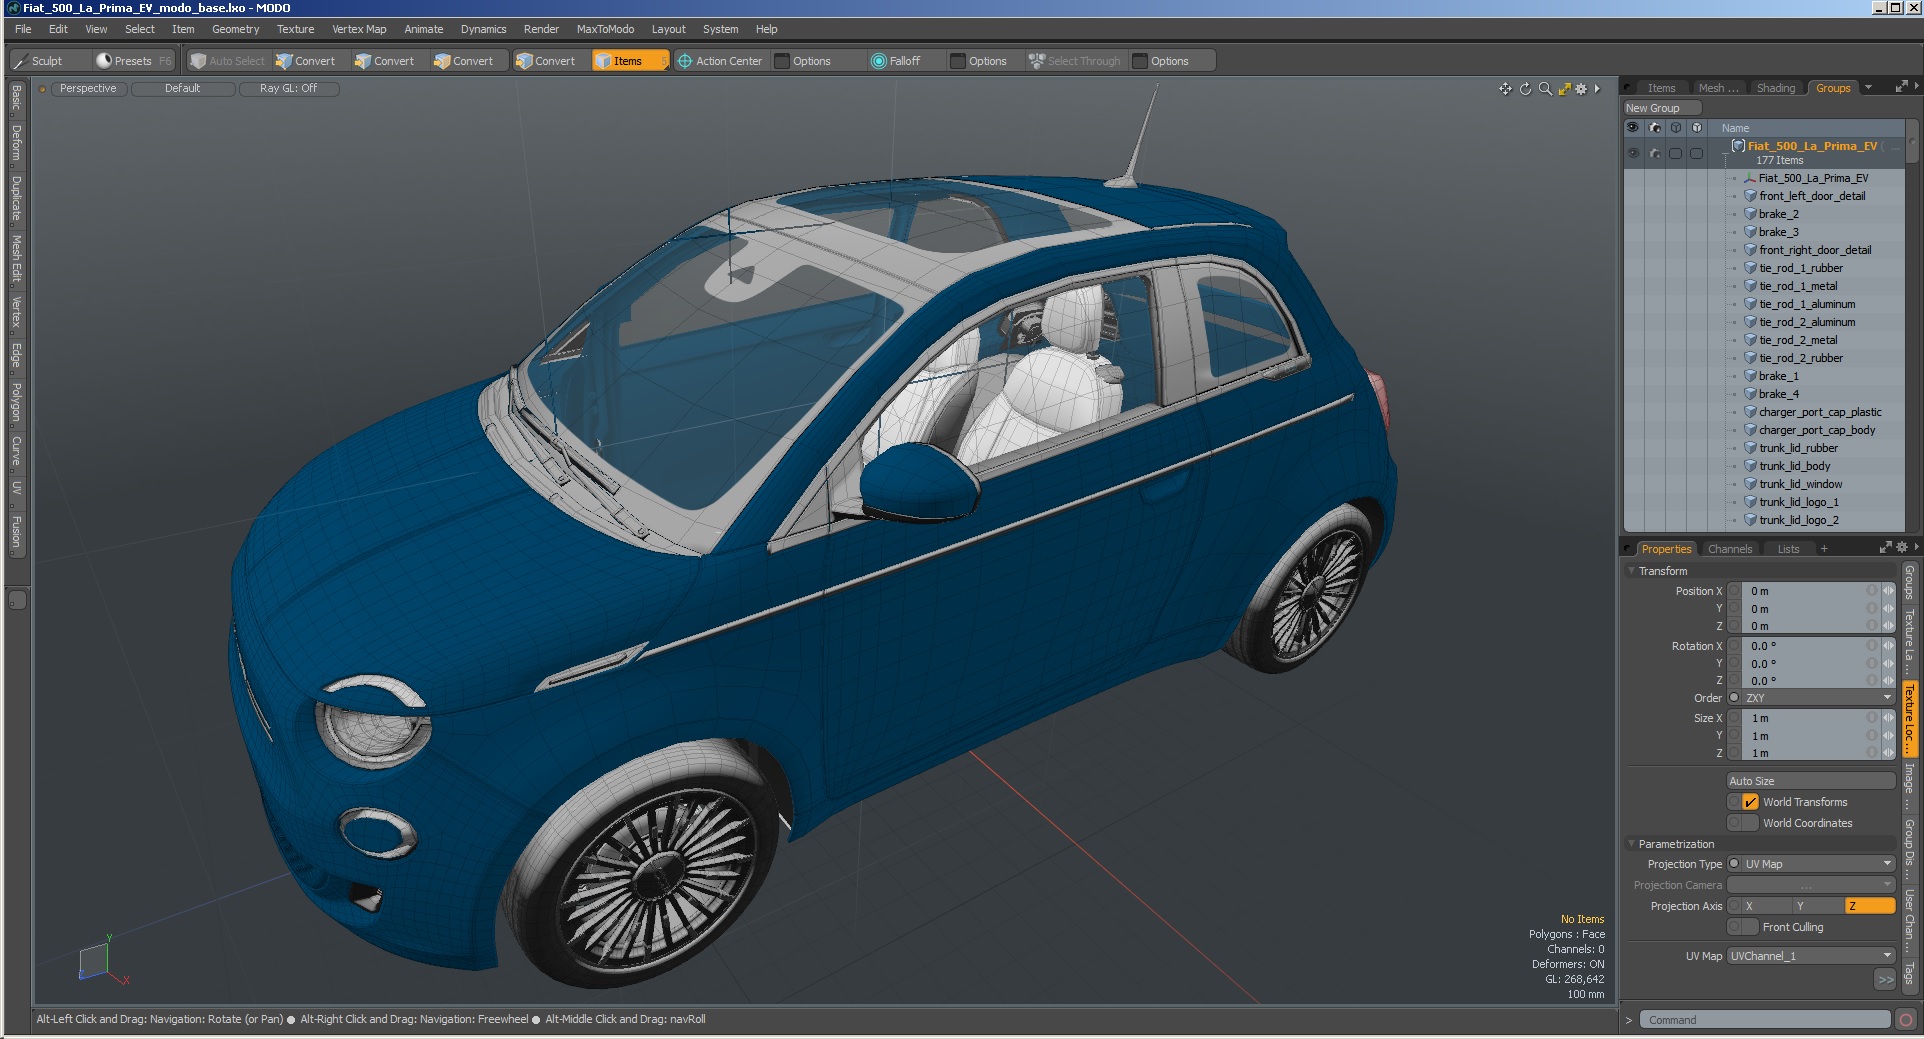Open the Default shading style dropdown
This screenshot has width=1924, height=1039.
coord(183,89)
